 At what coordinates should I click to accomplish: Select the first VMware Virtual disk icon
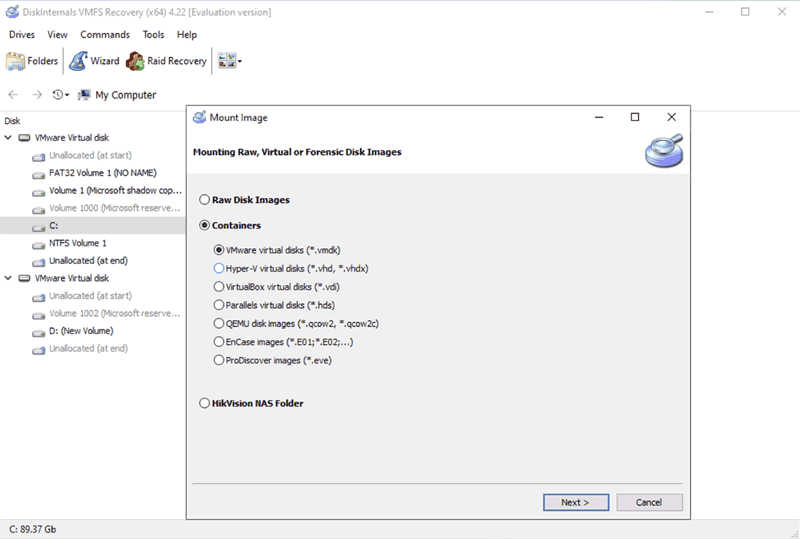[24, 138]
